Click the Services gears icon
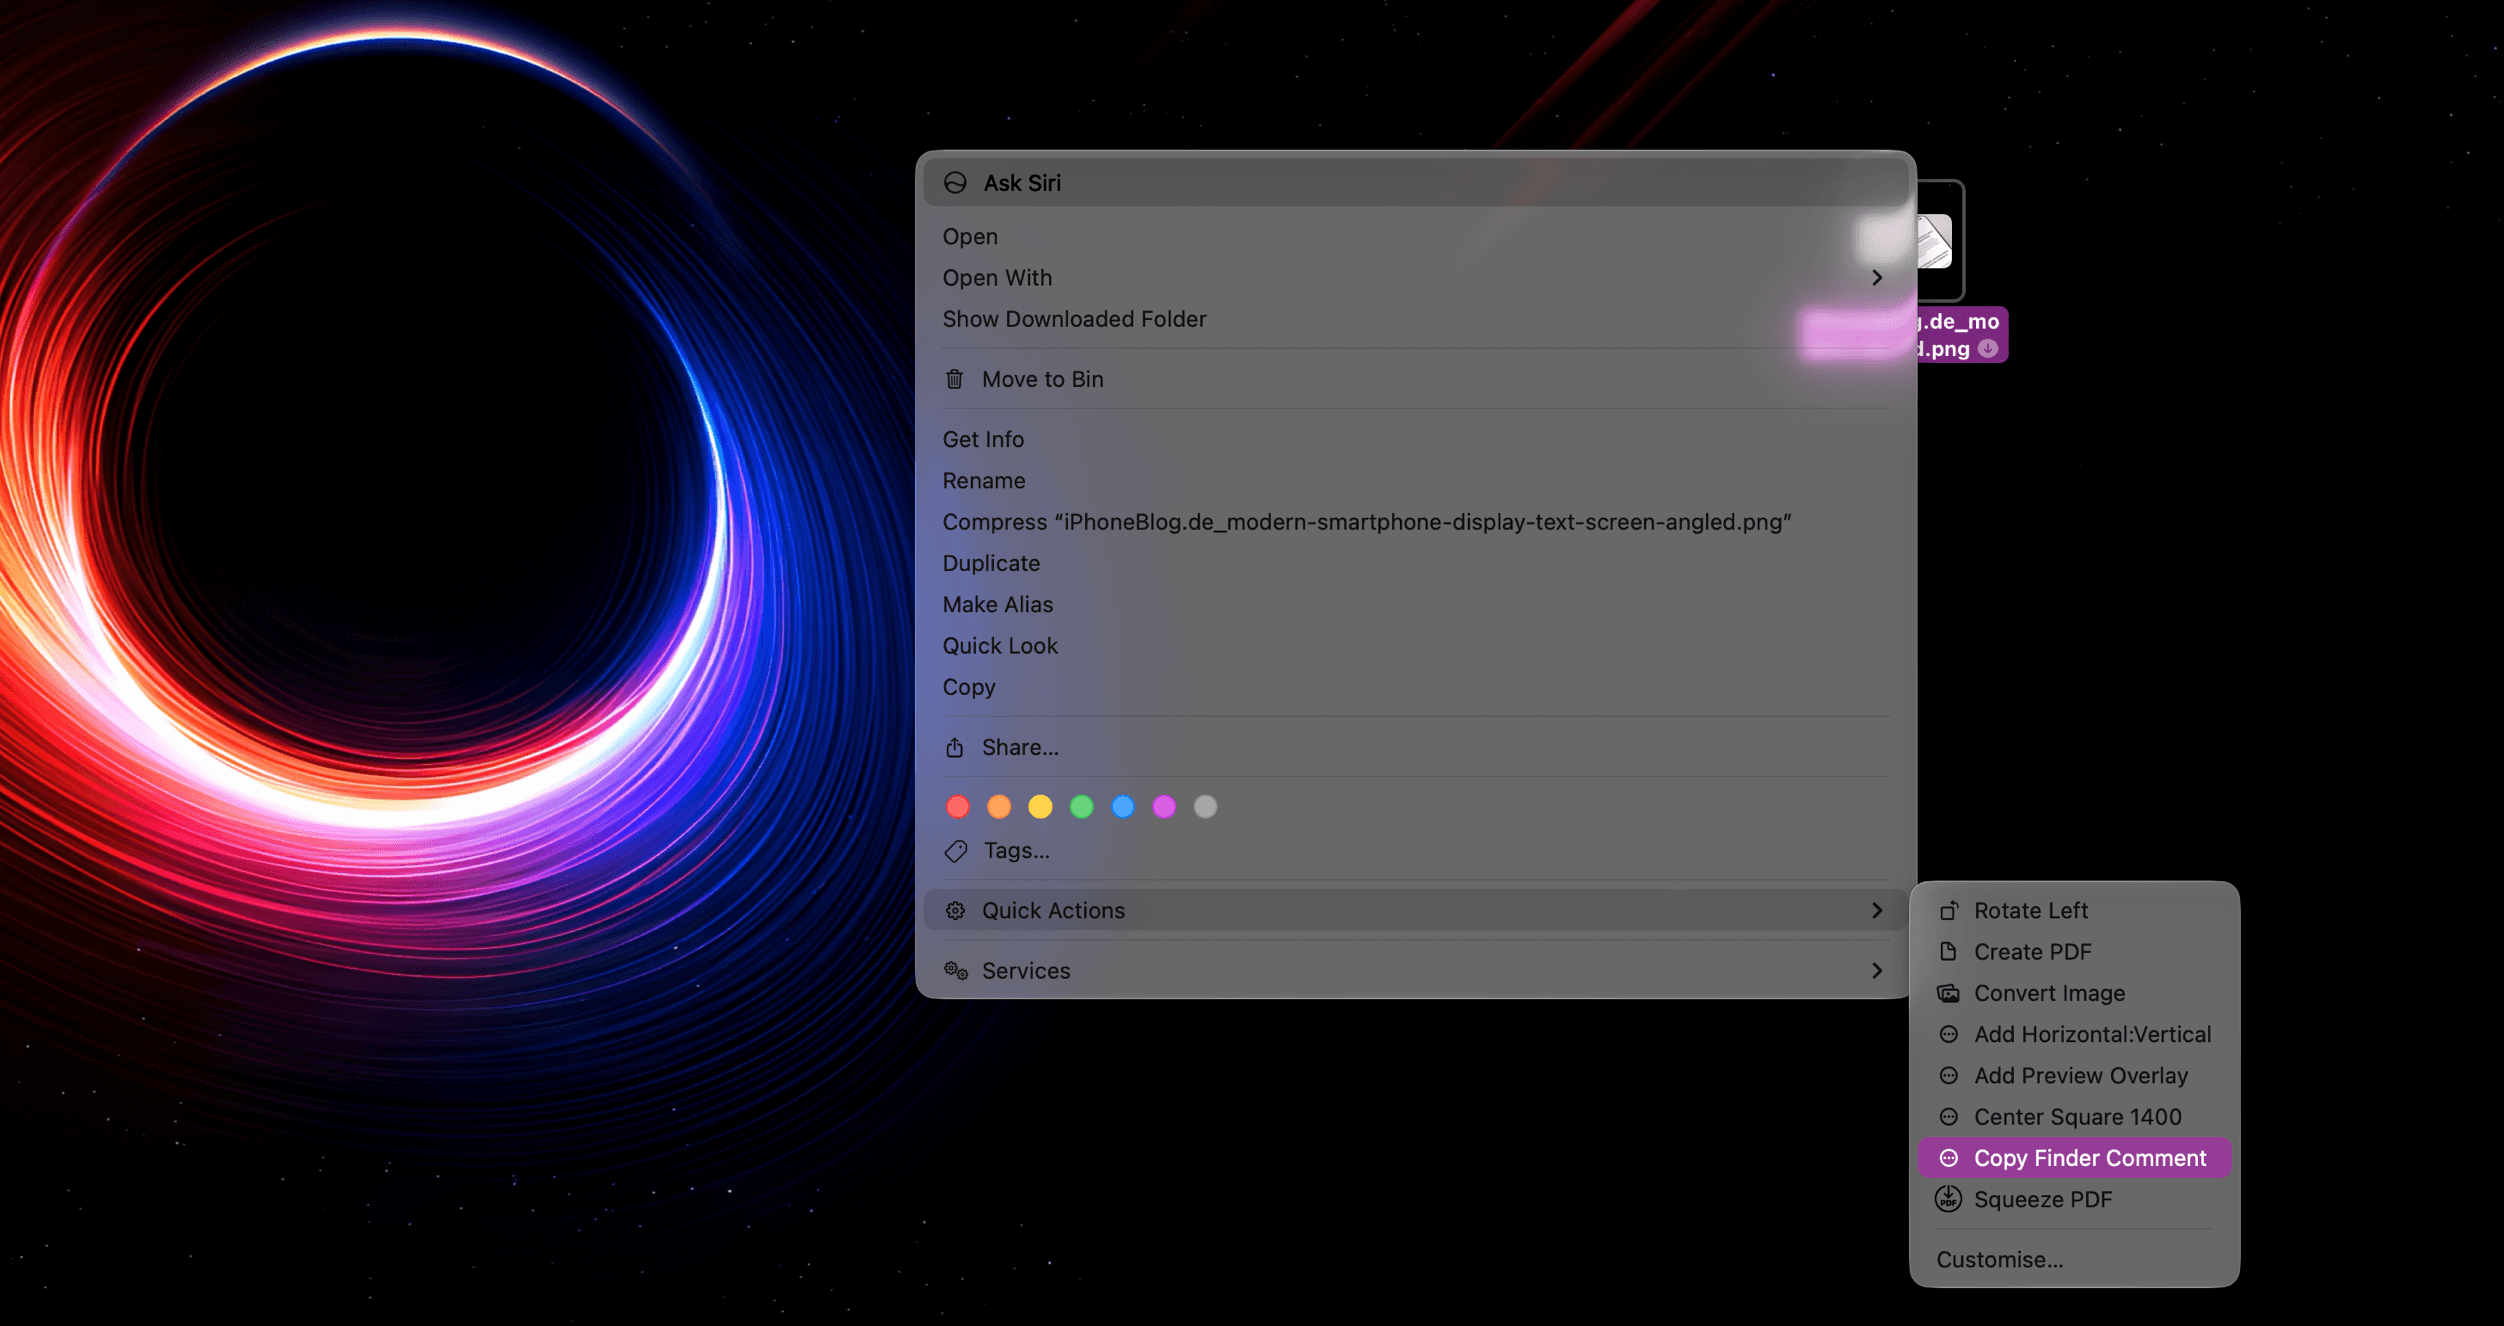Image resolution: width=2504 pixels, height=1326 pixels. tap(956, 971)
